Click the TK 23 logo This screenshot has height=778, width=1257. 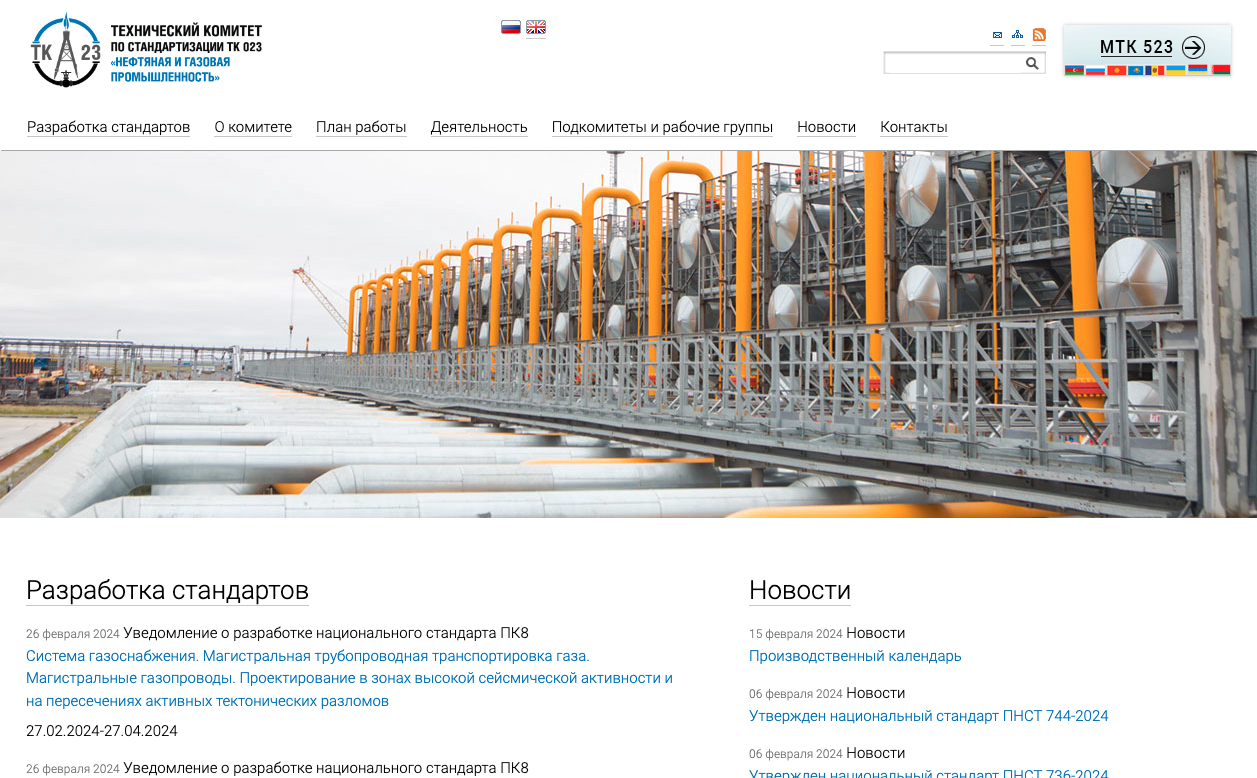(x=66, y=50)
